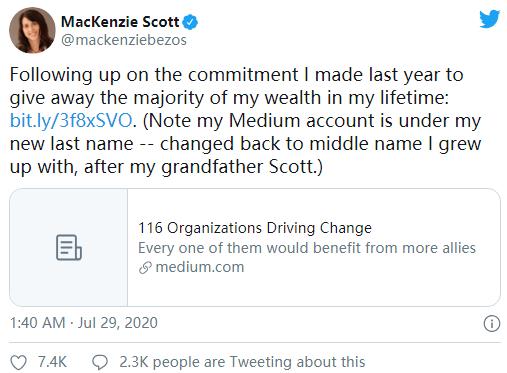
Task: Click the 7.4K likes count
Action: 52,362
